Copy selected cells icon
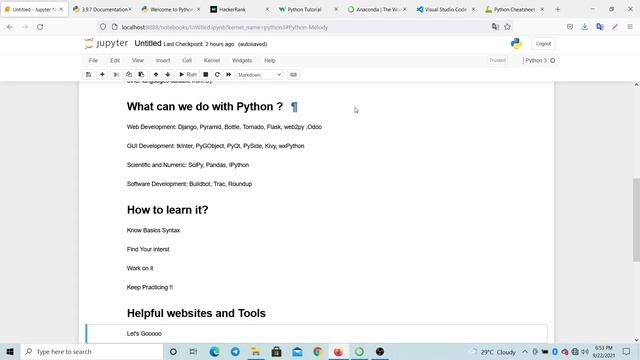The image size is (640, 360). coord(129,75)
